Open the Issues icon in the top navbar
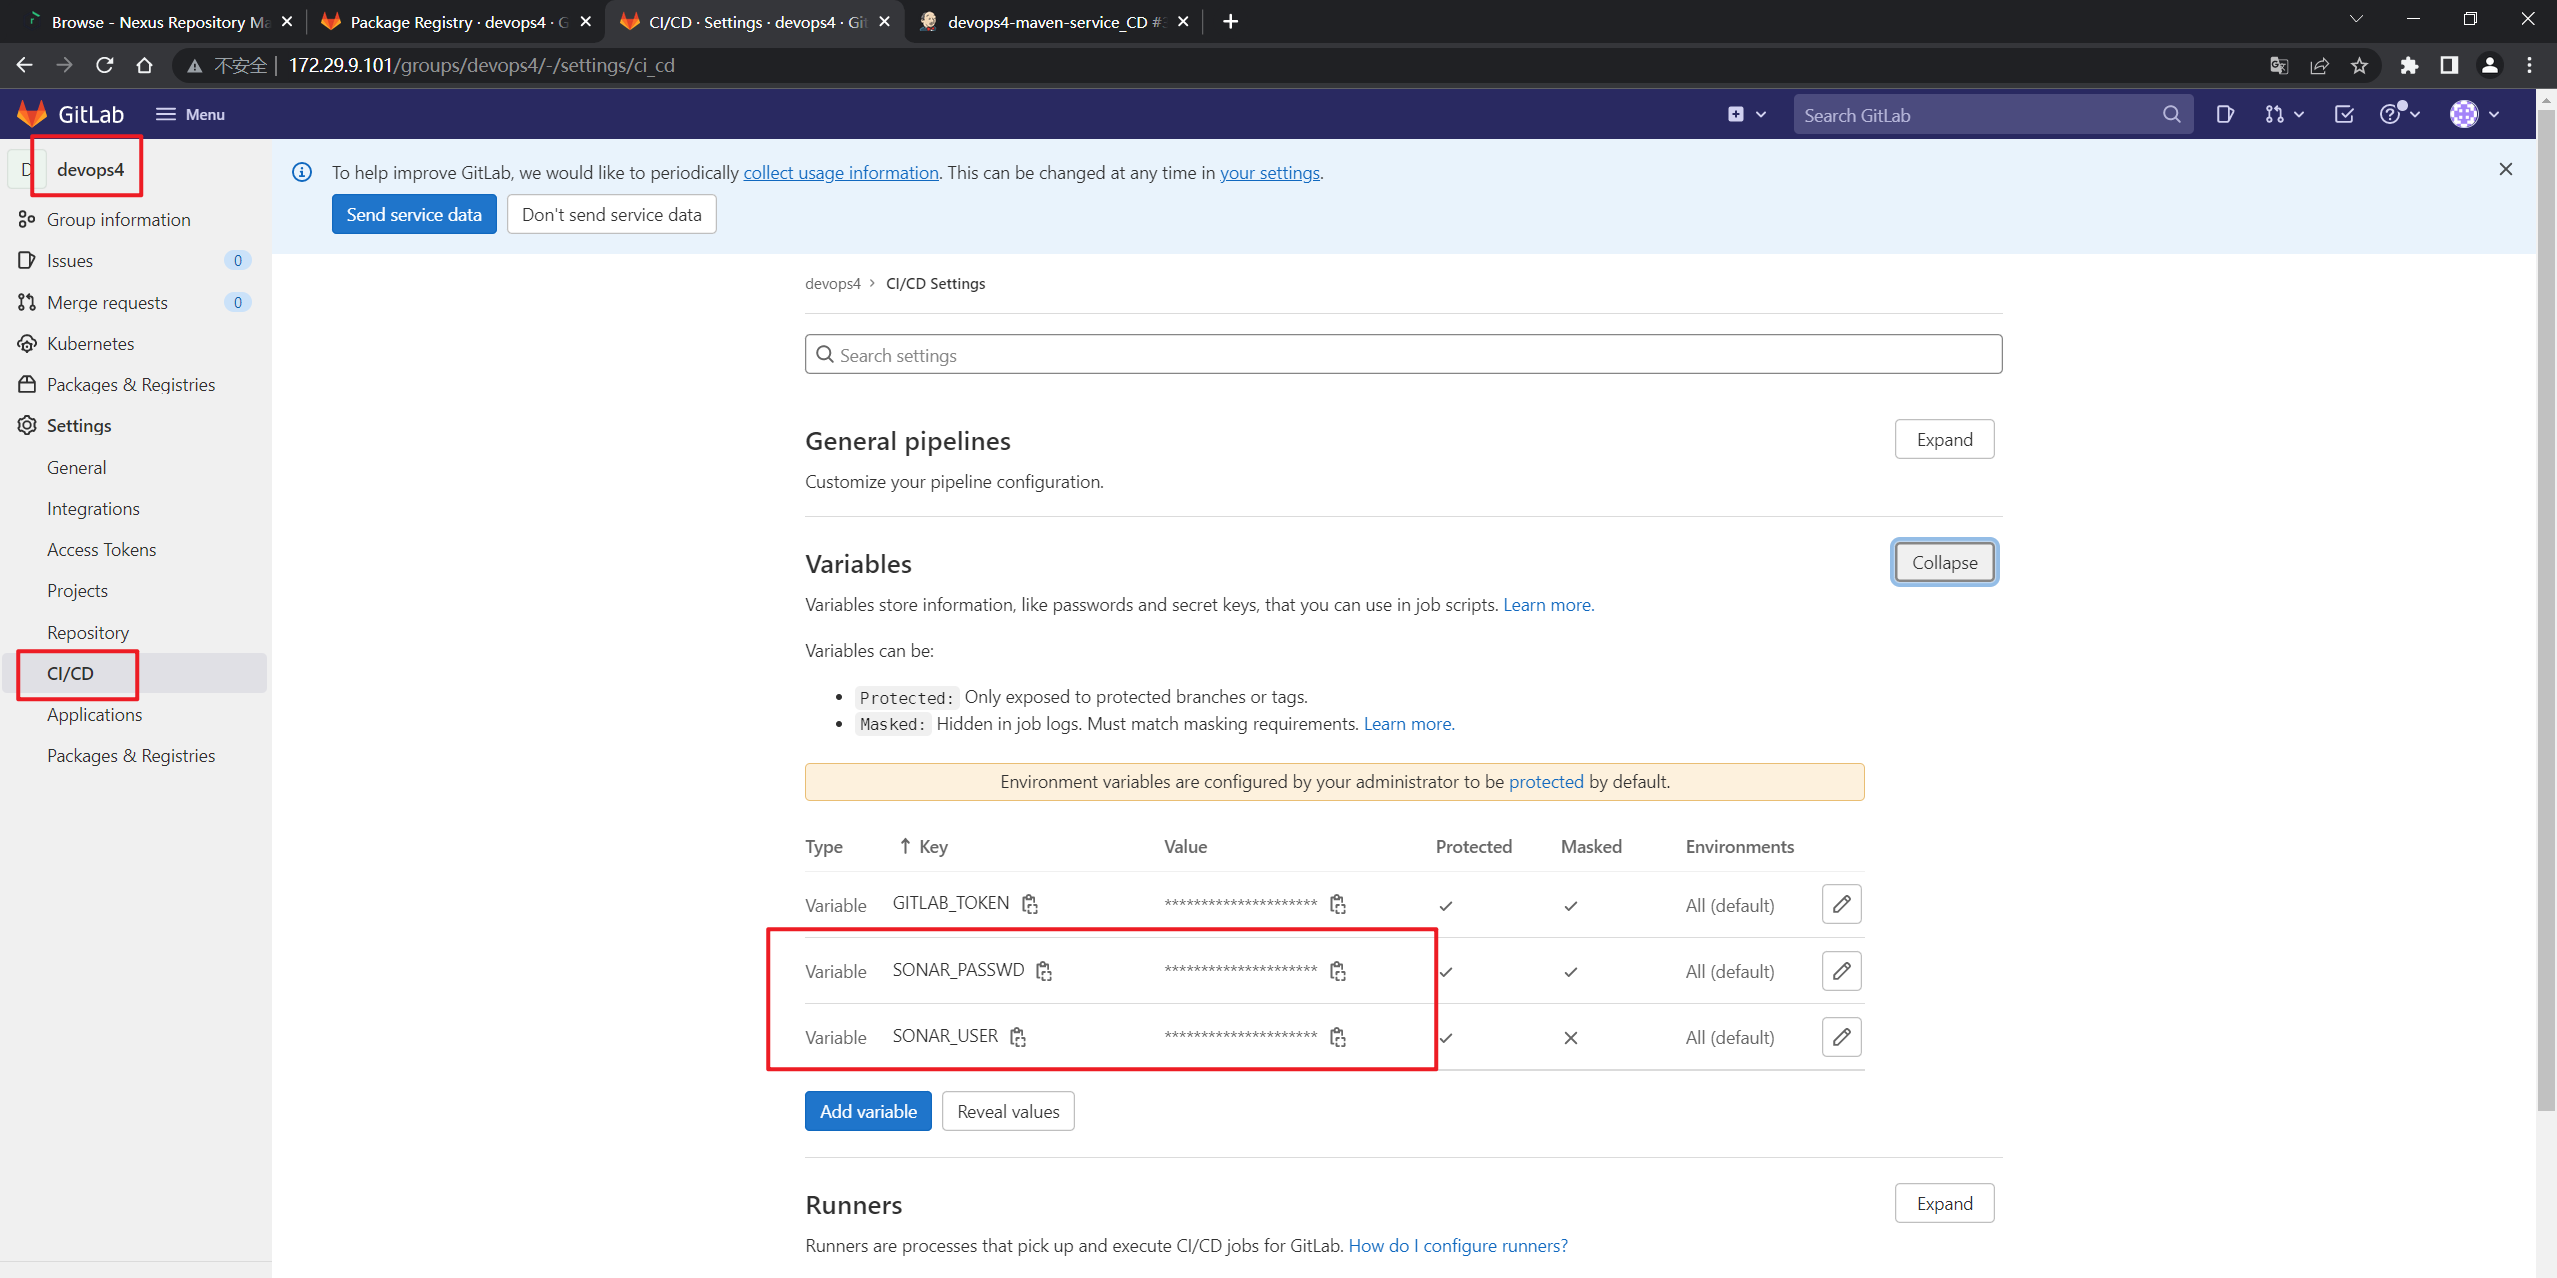 point(2224,114)
